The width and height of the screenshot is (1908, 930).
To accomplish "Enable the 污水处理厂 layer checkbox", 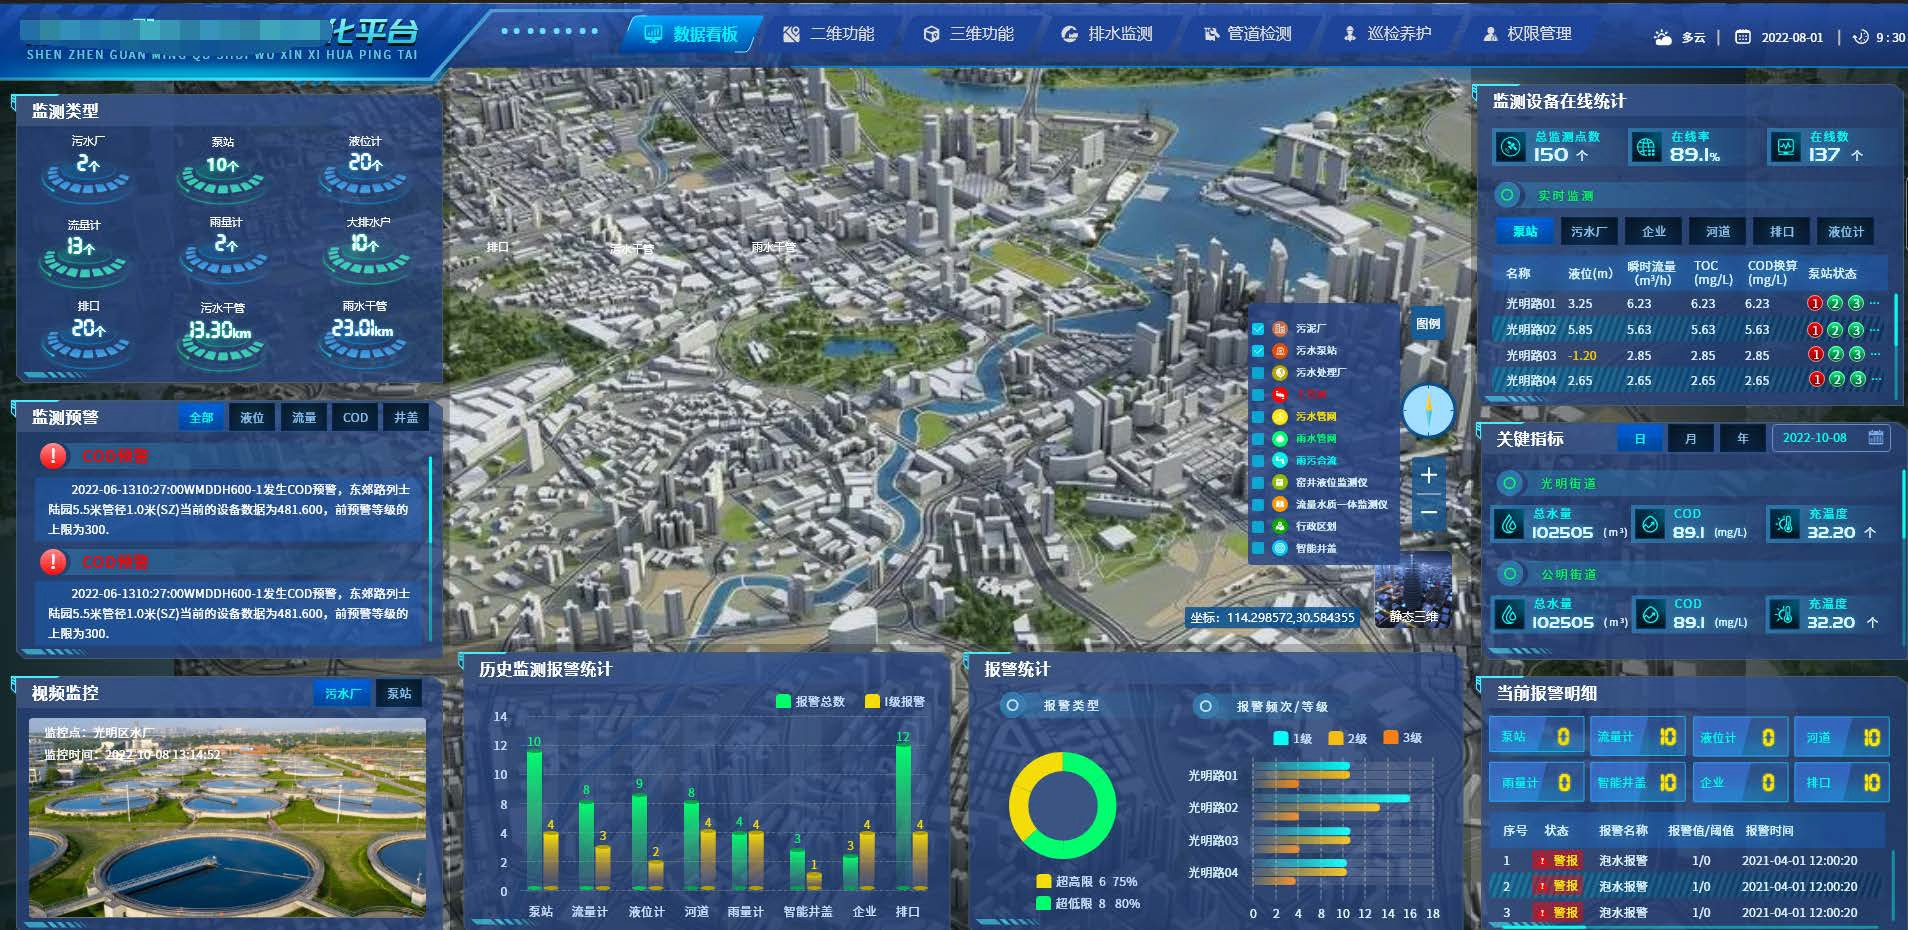I will pos(1258,373).
